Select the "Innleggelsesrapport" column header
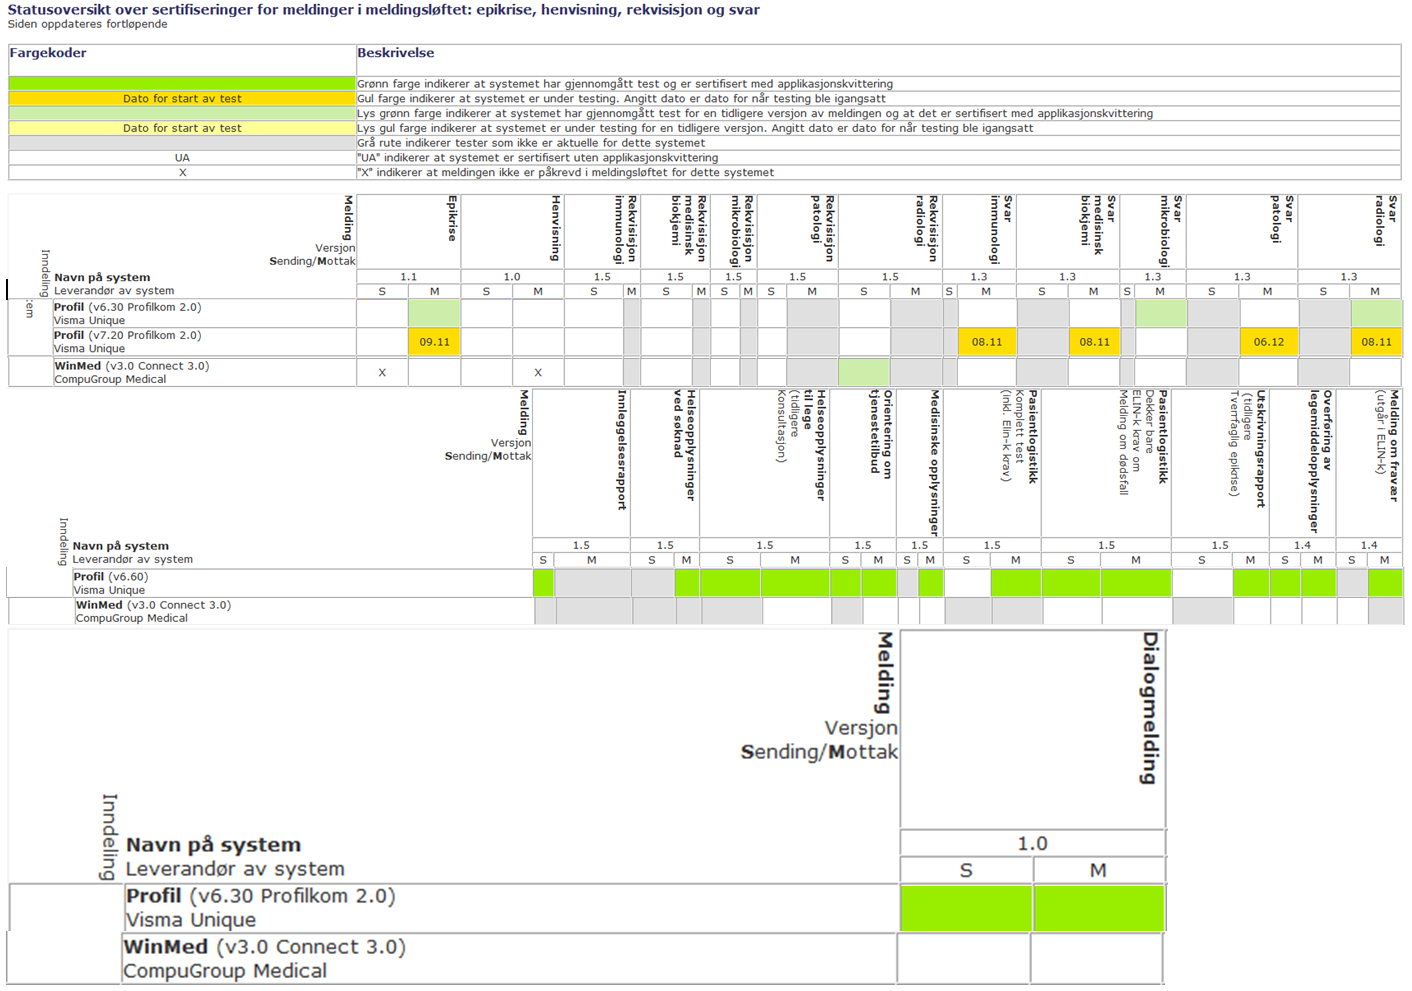1412x991 pixels. pos(622,450)
